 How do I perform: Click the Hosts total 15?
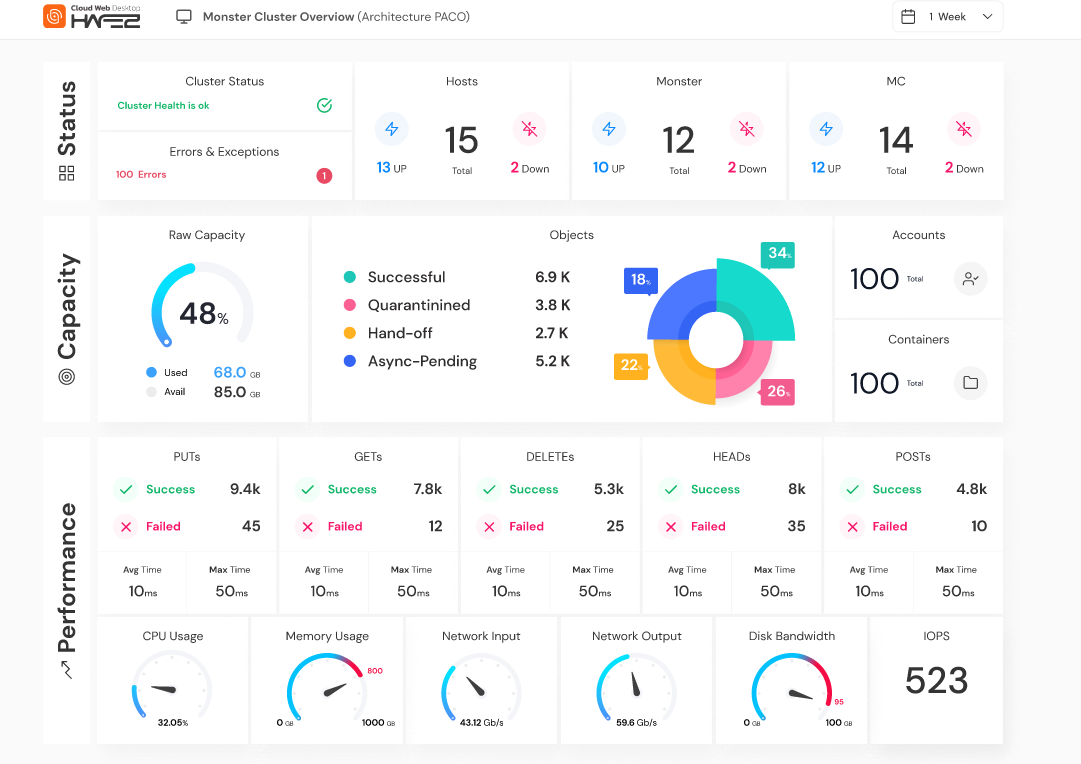pyautogui.click(x=461, y=141)
